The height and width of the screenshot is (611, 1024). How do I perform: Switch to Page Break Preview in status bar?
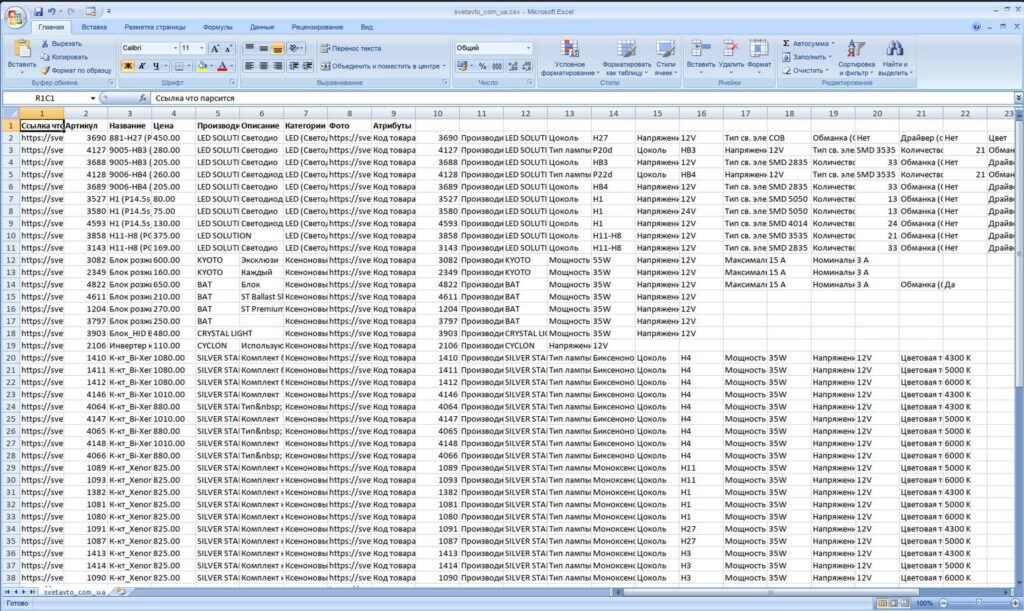[x=905, y=603]
